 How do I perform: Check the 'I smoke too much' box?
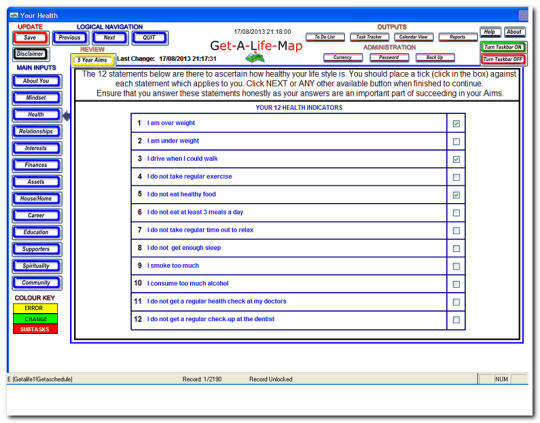point(456,266)
